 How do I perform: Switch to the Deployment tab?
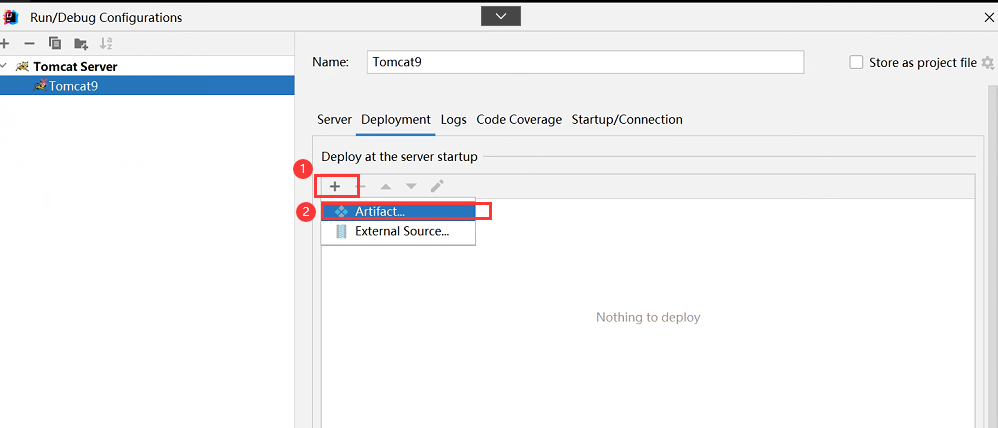pyautogui.click(x=396, y=120)
